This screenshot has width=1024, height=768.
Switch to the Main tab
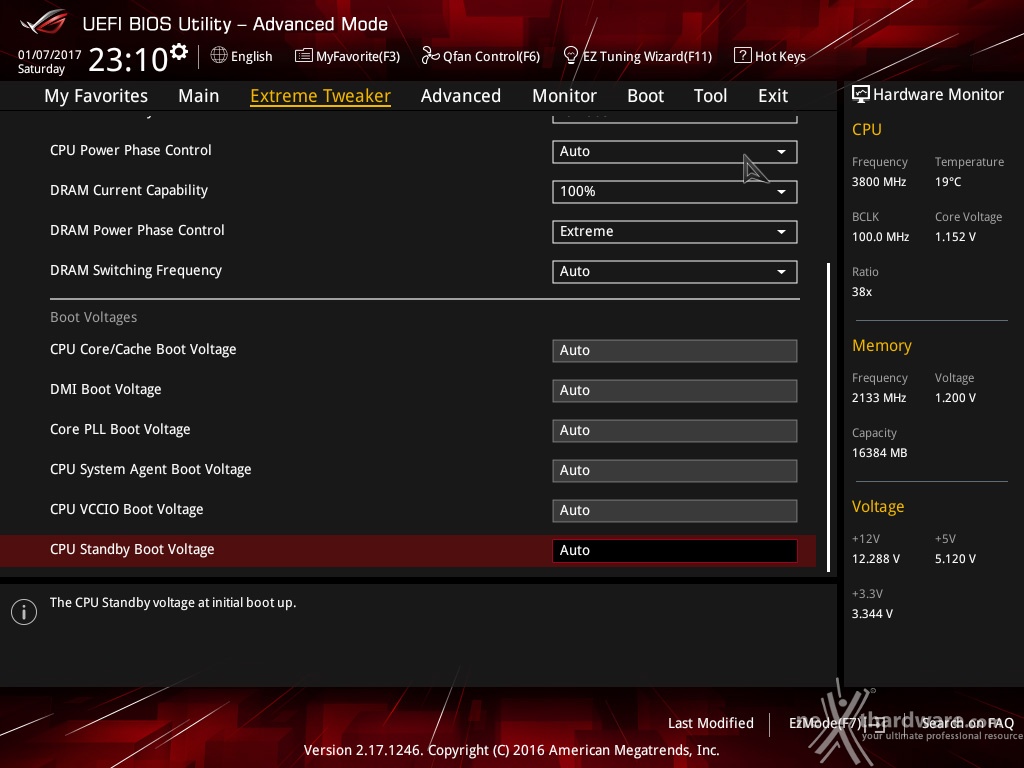pos(199,96)
